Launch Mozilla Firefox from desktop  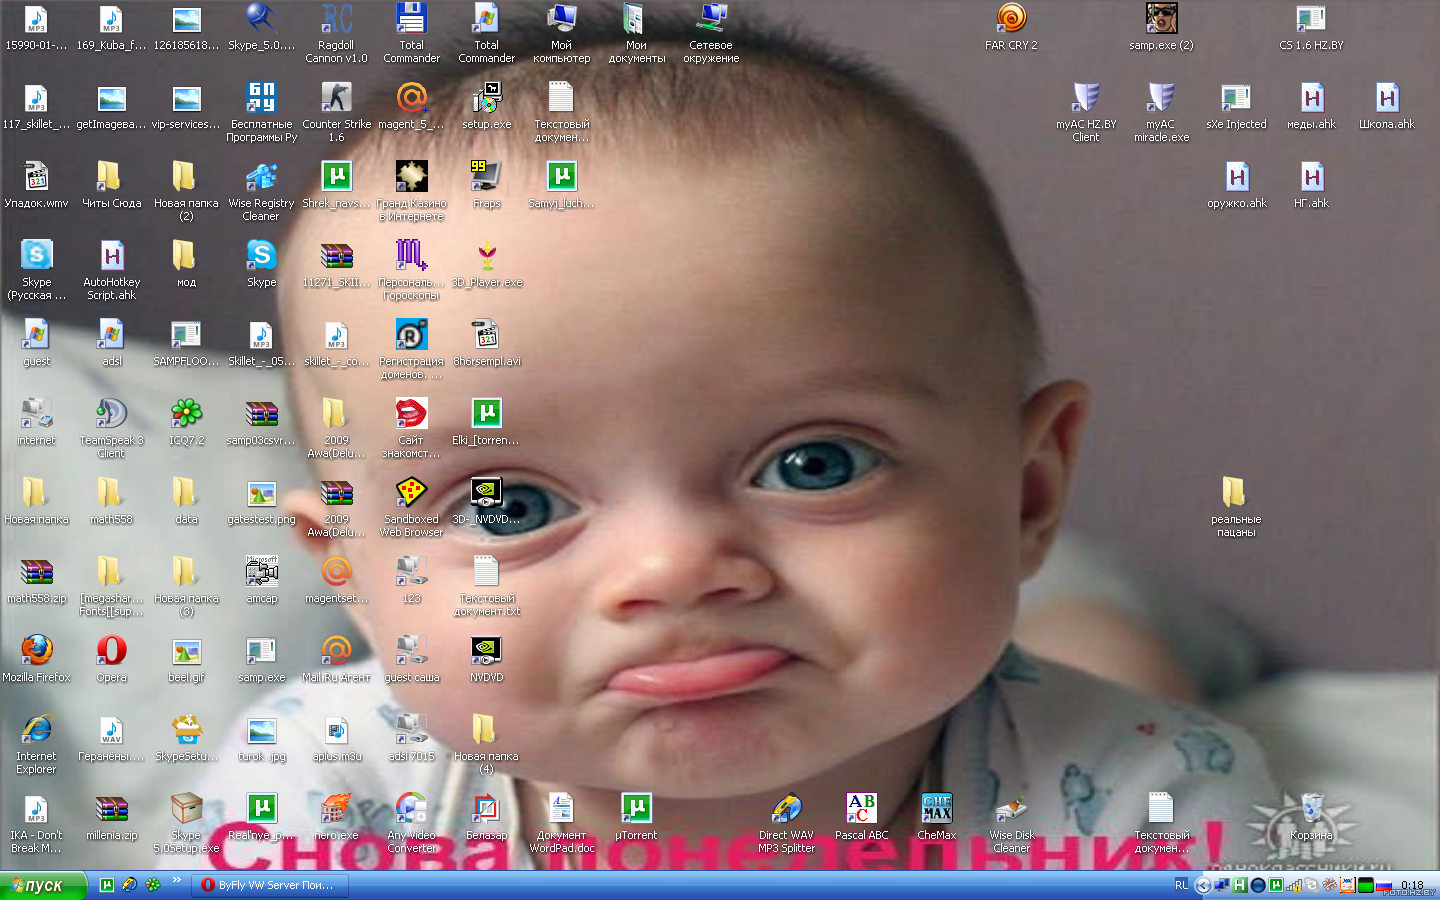[x=37, y=659]
